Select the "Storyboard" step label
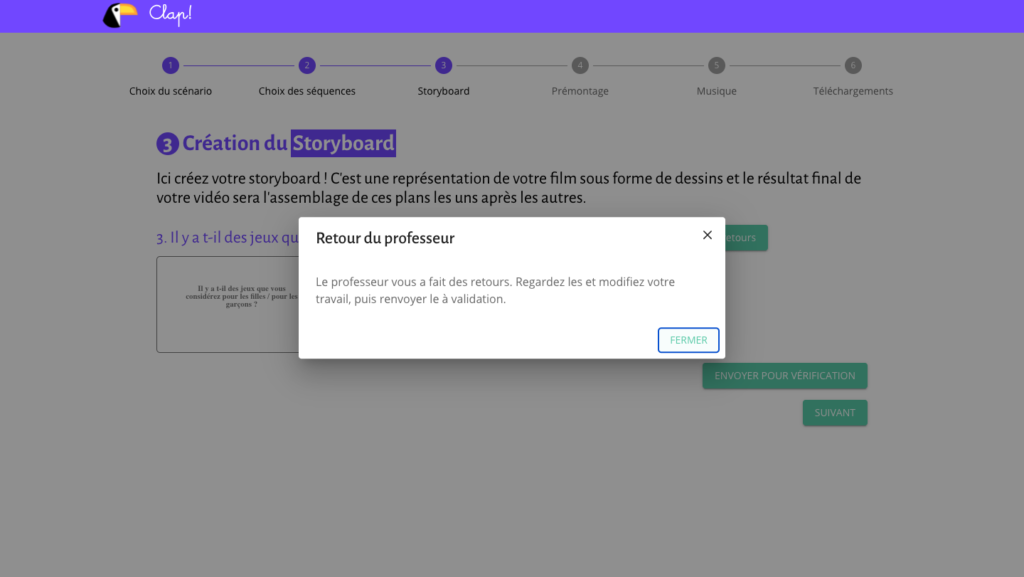 click(444, 91)
